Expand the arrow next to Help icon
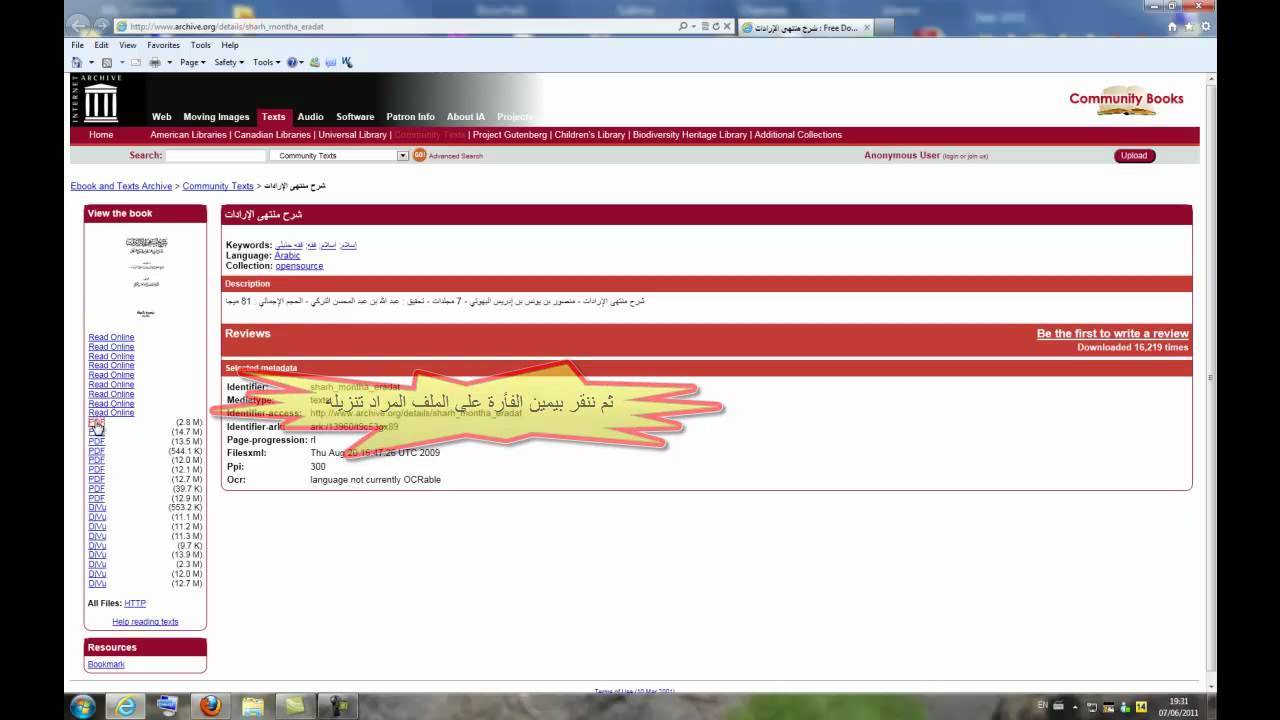 [302, 63]
